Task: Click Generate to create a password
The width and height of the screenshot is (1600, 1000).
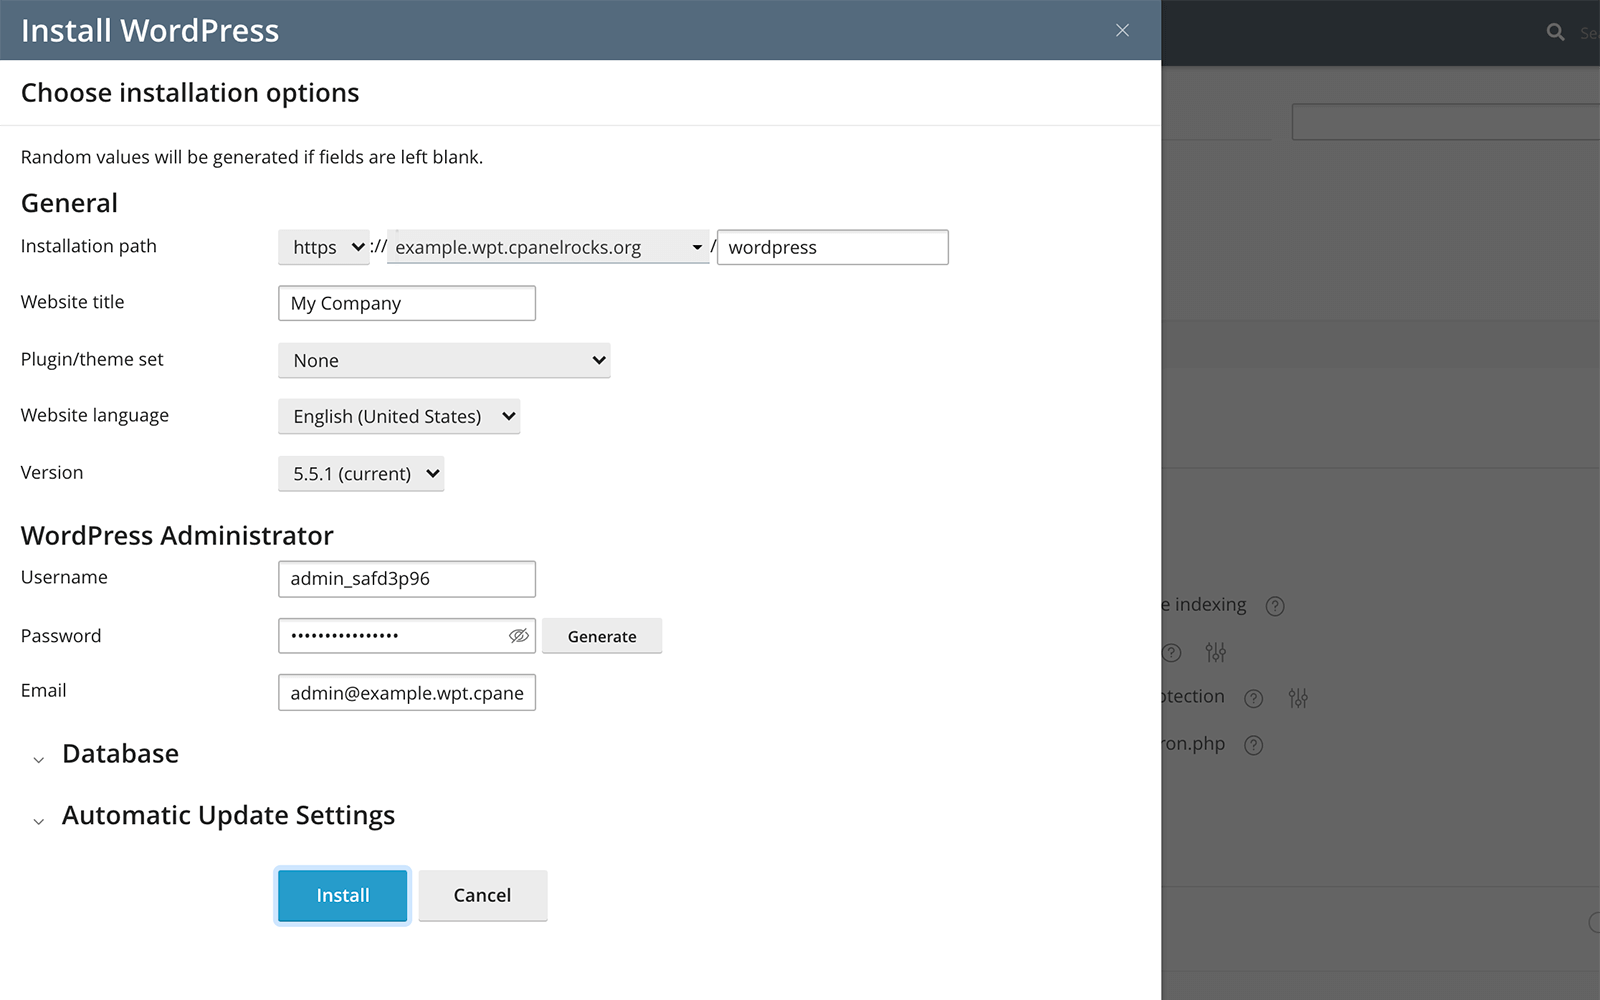Action: 602,637
